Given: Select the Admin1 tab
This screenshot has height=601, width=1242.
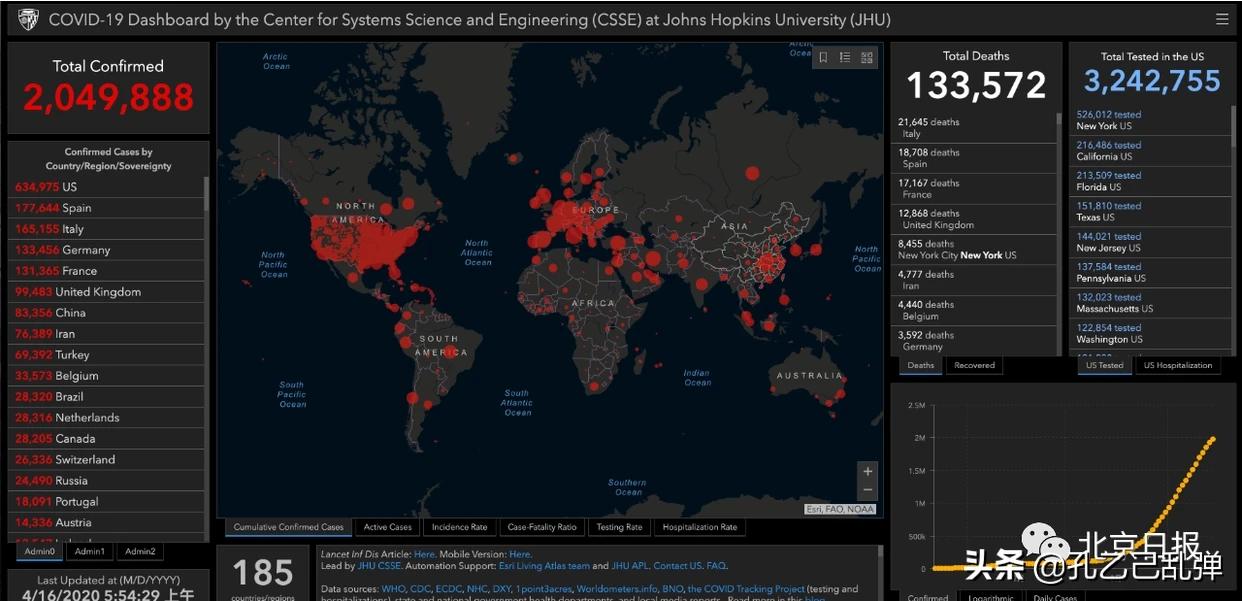Looking at the screenshot, I should point(89,551).
